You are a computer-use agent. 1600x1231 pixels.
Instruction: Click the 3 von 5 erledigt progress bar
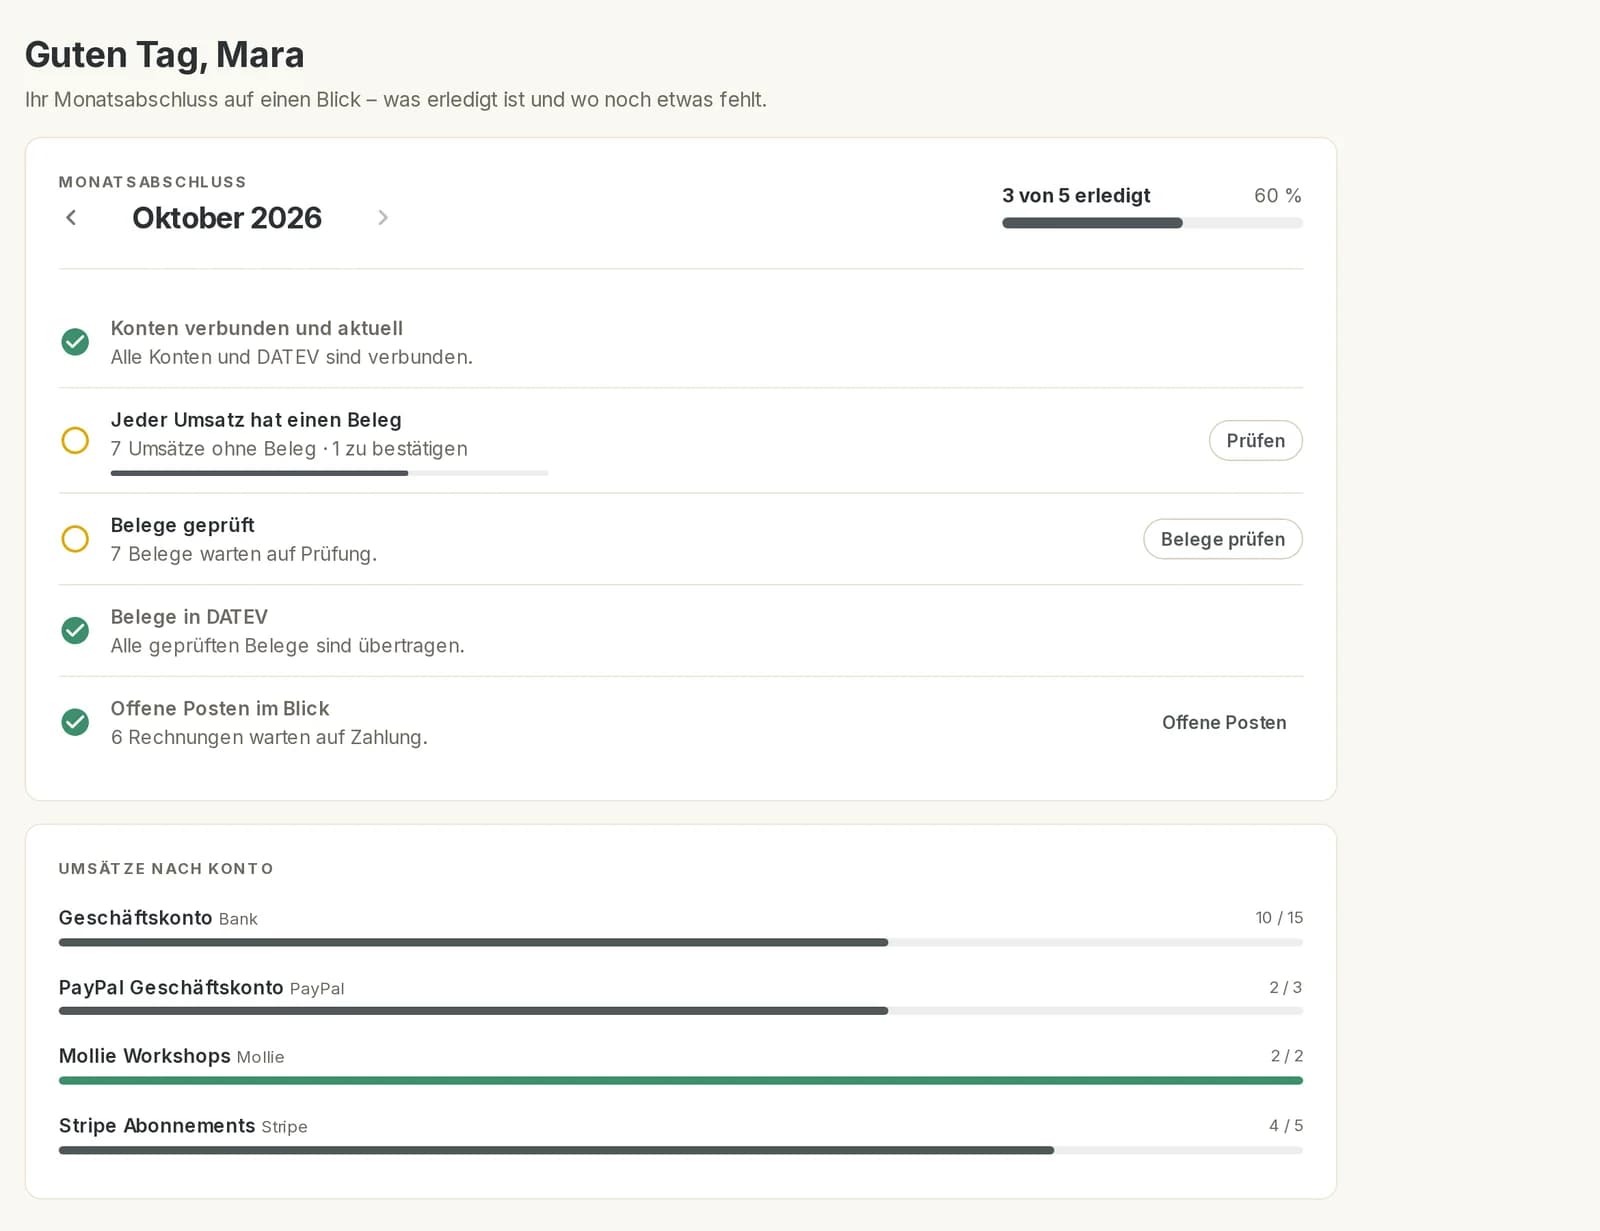pos(1152,223)
